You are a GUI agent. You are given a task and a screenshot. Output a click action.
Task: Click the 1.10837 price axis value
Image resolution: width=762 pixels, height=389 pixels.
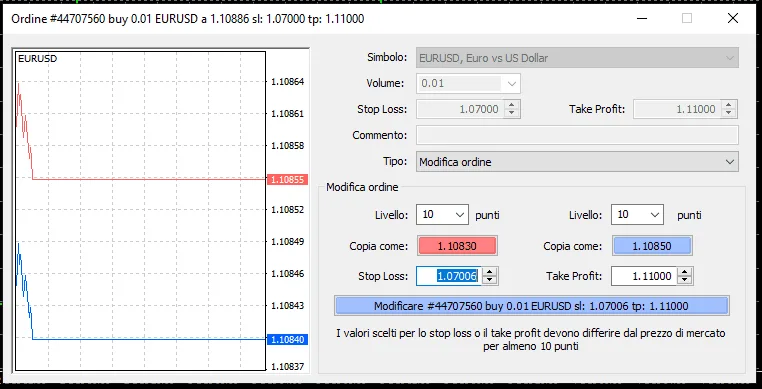coord(288,367)
